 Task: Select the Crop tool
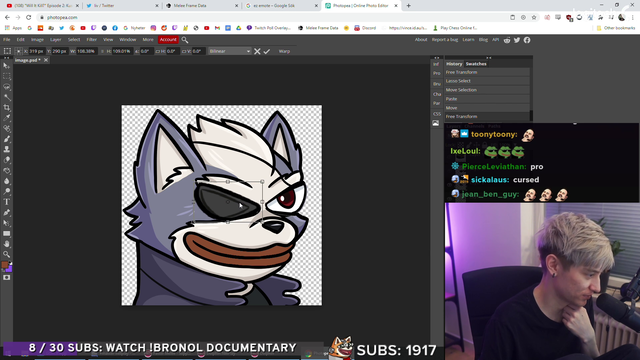[x=7, y=108]
